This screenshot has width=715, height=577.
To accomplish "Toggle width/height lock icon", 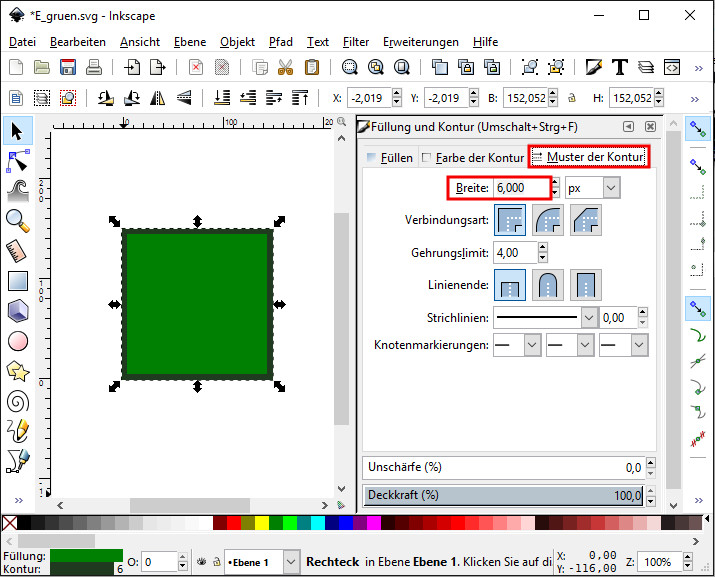I will point(571,98).
